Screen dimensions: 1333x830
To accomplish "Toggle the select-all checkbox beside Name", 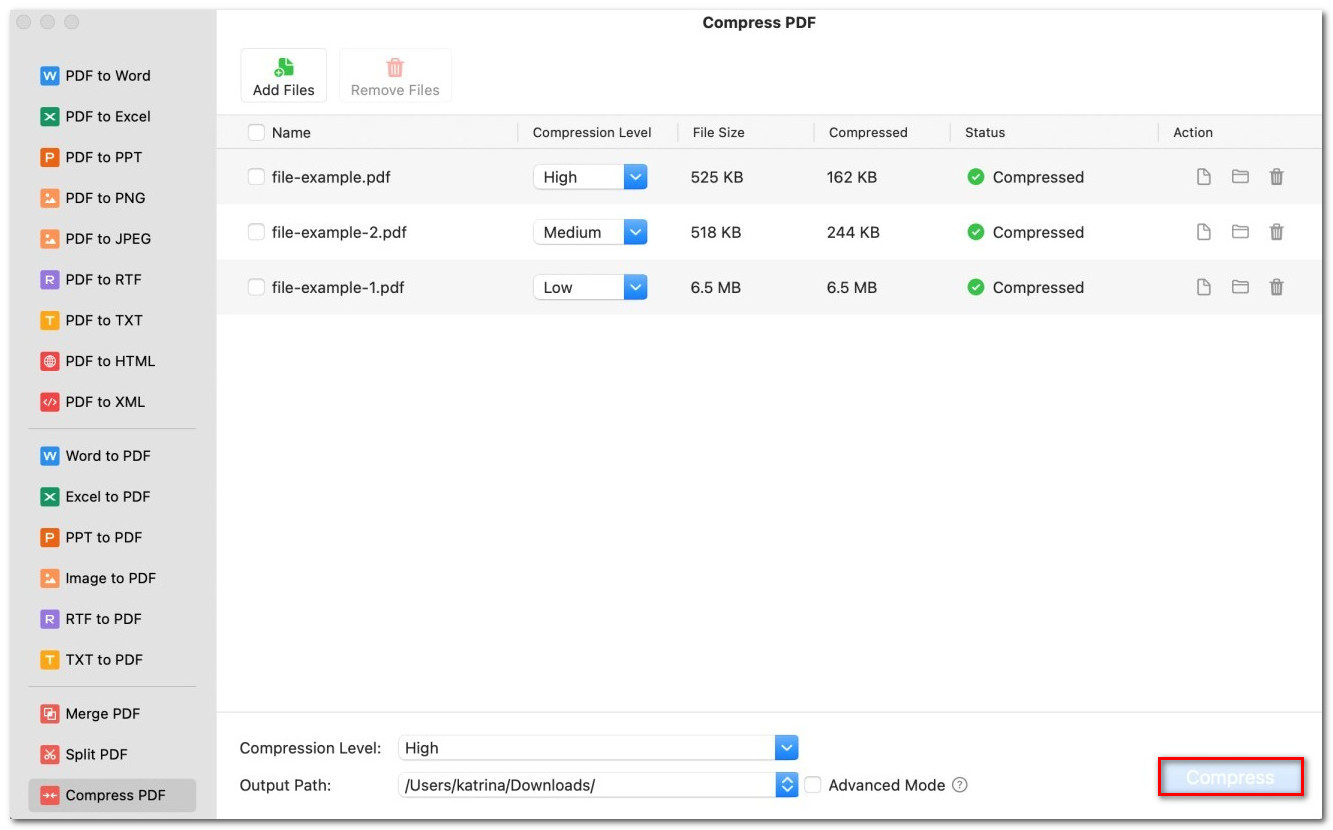I will [256, 132].
